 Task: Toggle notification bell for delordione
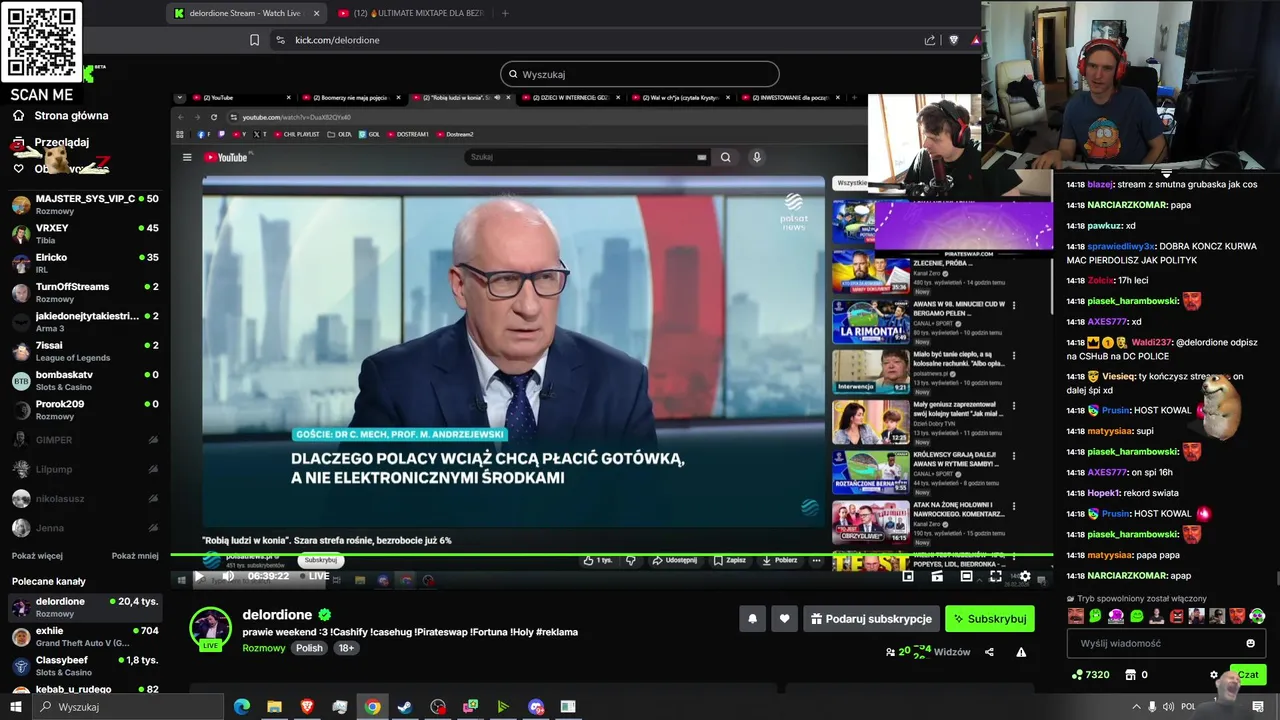pos(753,619)
